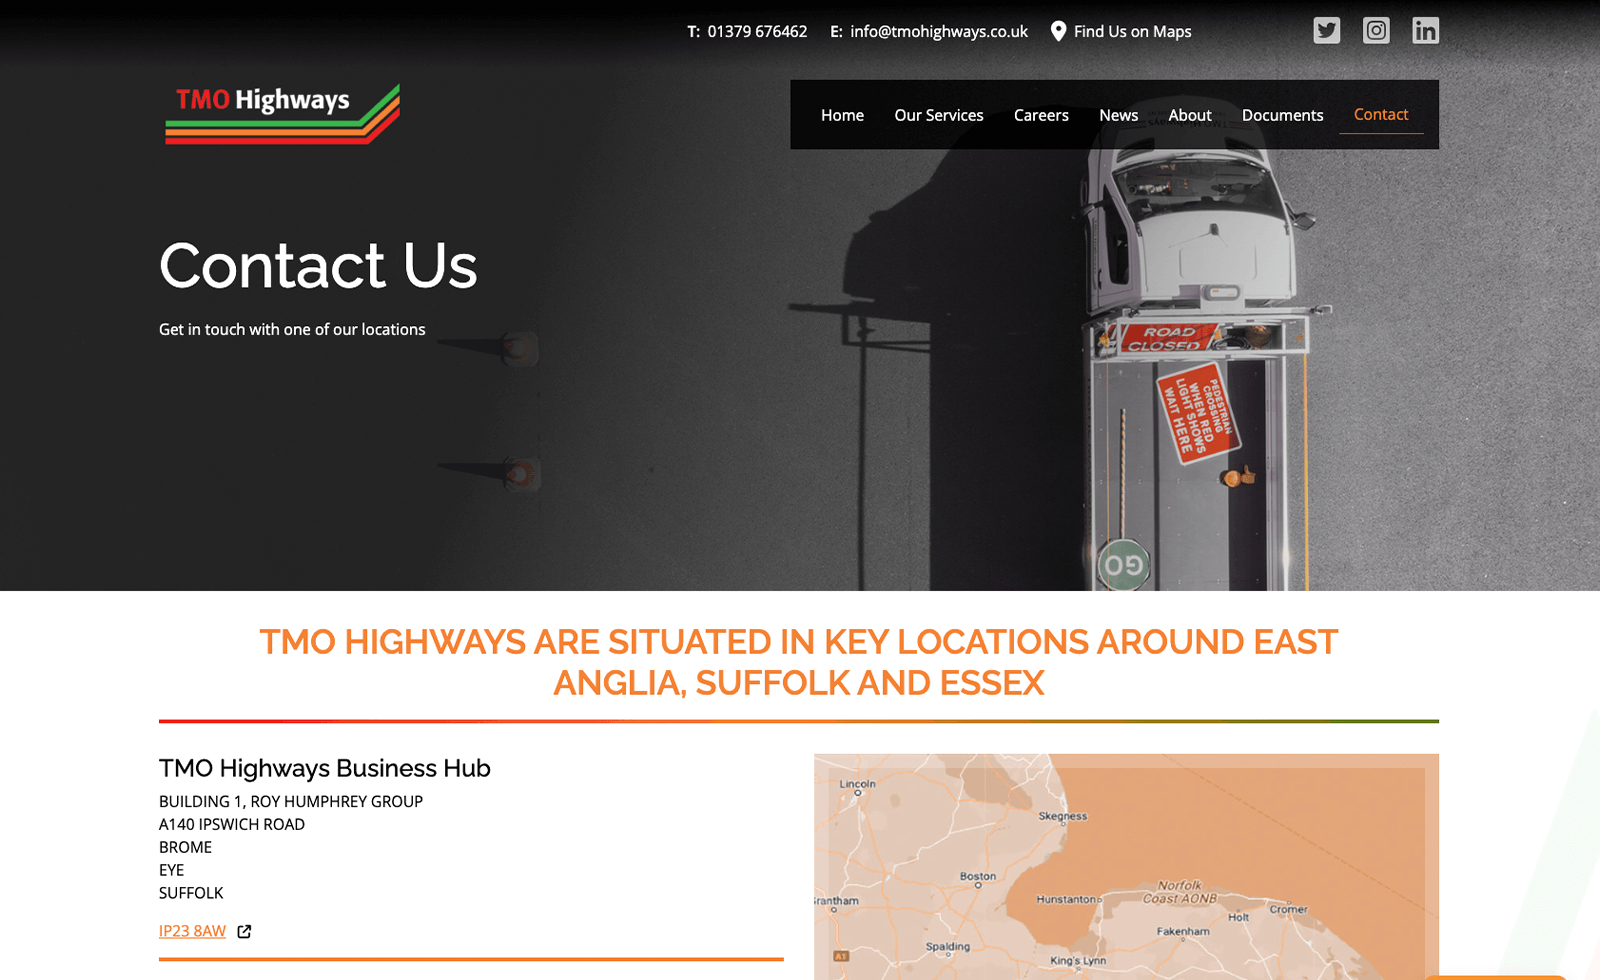Click the SUFFOLK address line
Image resolution: width=1600 pixels, height=980 pixels.
pos(191,893)
